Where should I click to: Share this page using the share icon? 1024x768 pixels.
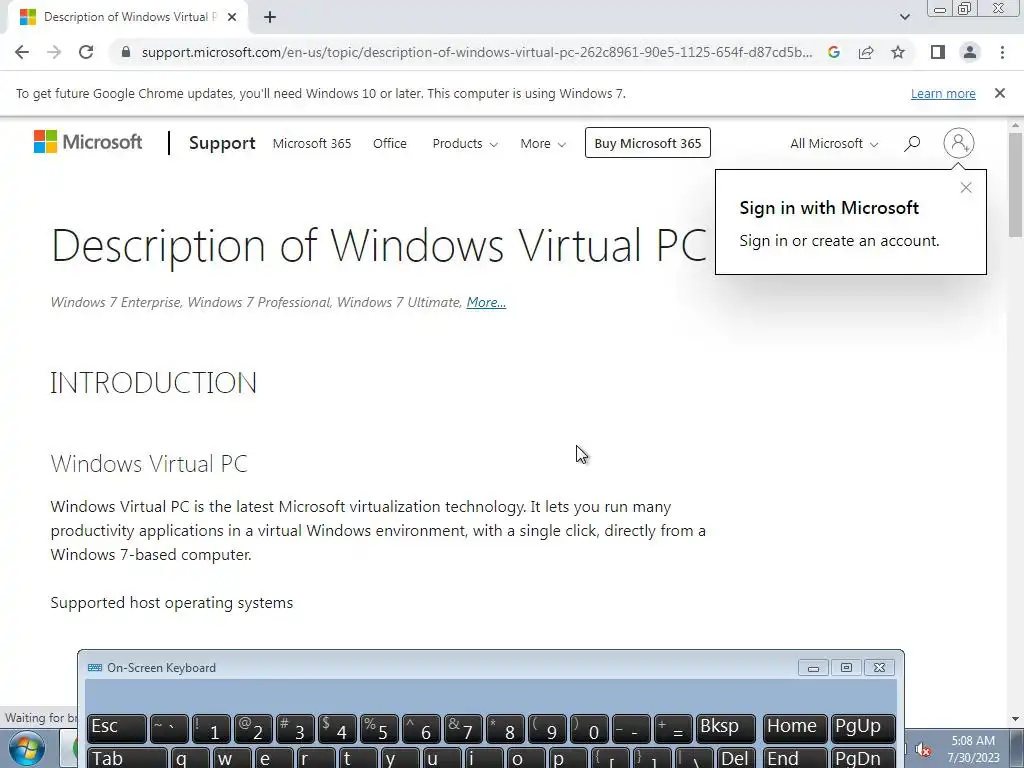click(x=866, y=52)
